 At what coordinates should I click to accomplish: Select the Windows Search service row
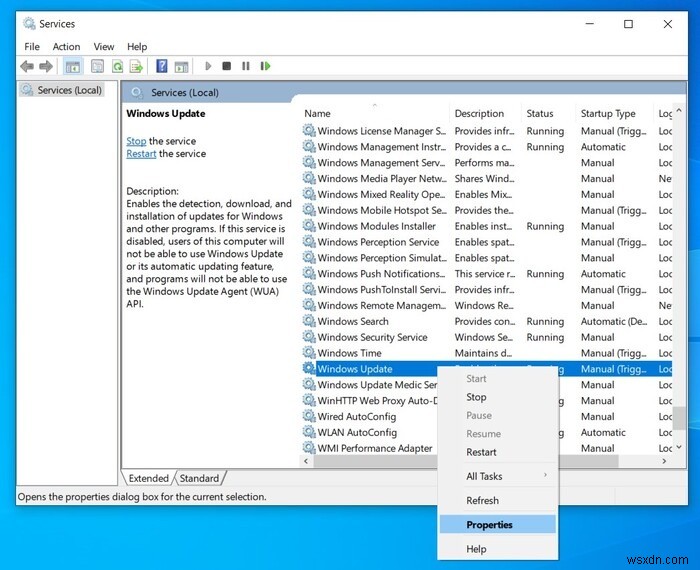tap(353, 322)
